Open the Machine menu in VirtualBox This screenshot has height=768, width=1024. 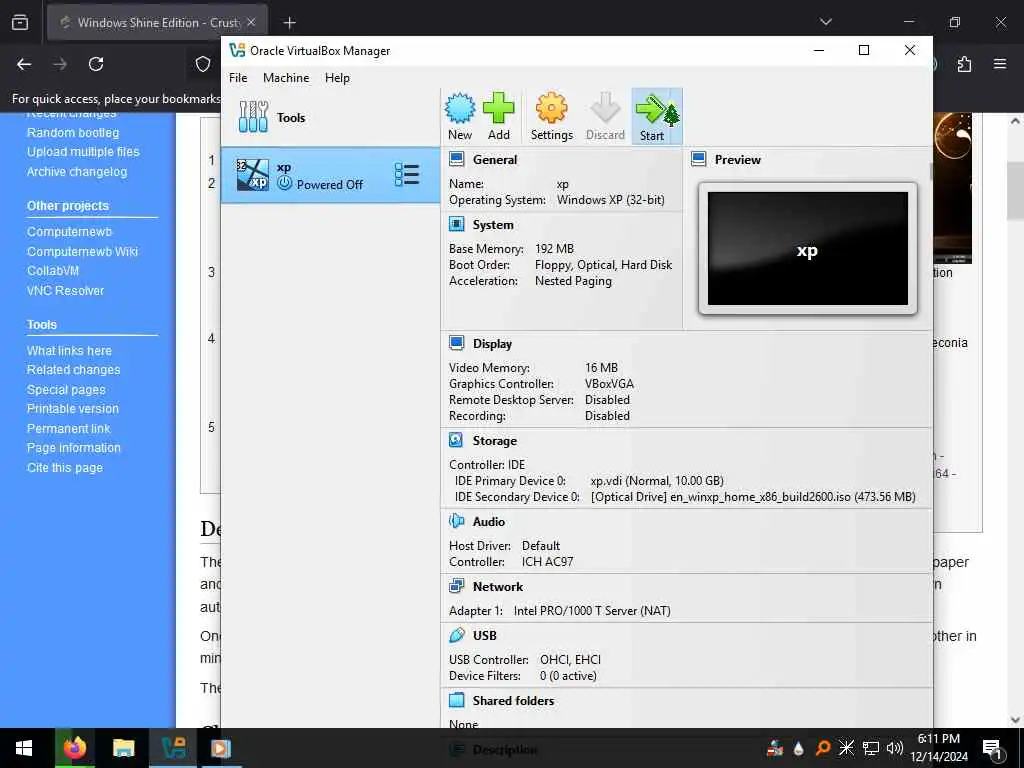coord(286,78)
